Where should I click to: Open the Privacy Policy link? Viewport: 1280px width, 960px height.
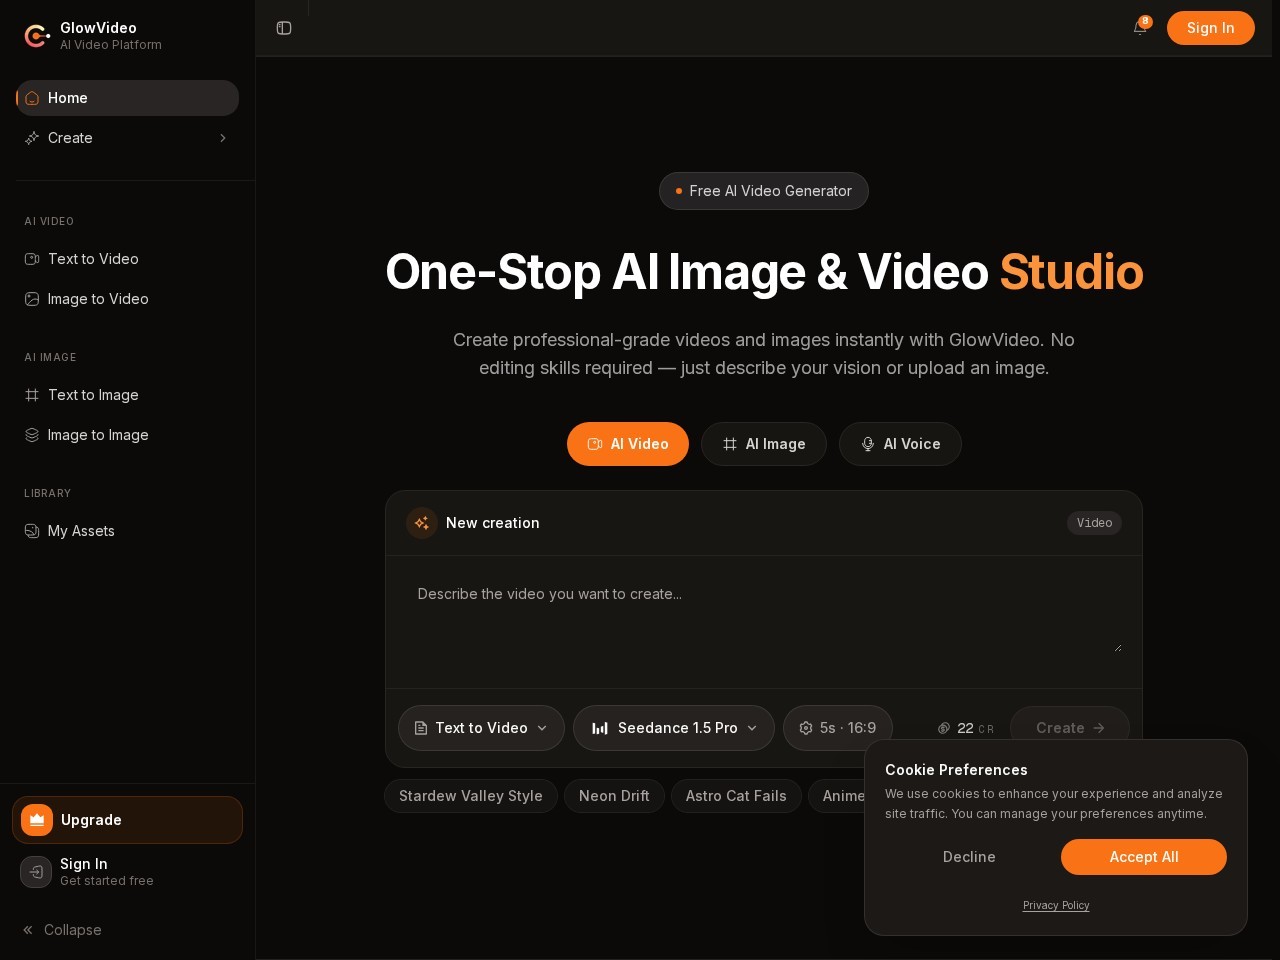tap(1056, 905)
